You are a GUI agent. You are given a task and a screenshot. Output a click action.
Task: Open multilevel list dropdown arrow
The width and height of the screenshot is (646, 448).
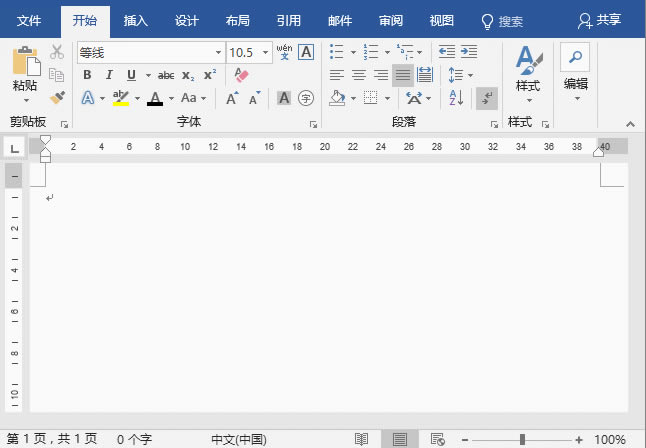click(419, 52)
